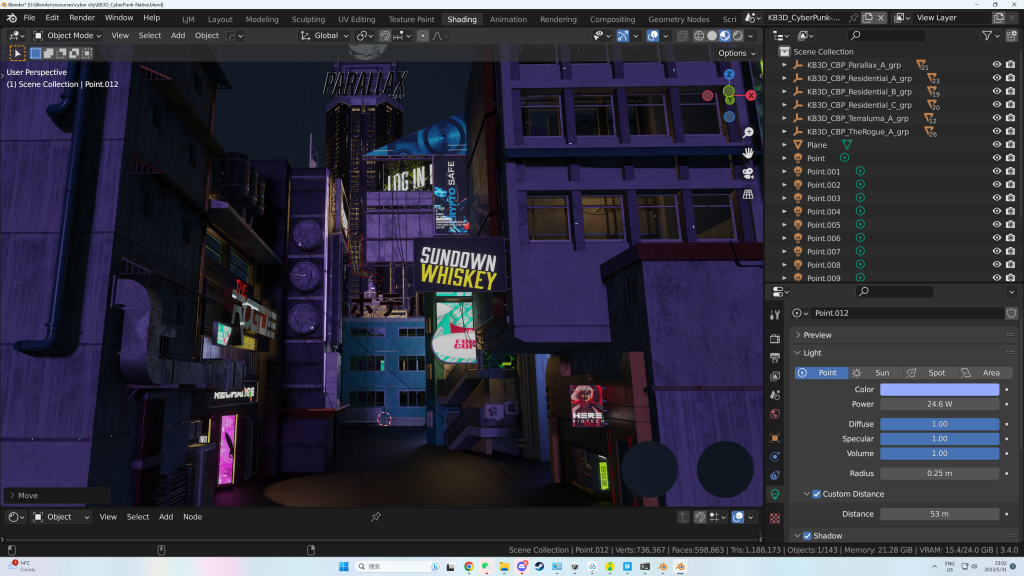The height and width of the screenshot is (576, 1024).
Task: Open the Render properties tab icon
Action: point(775,339)
